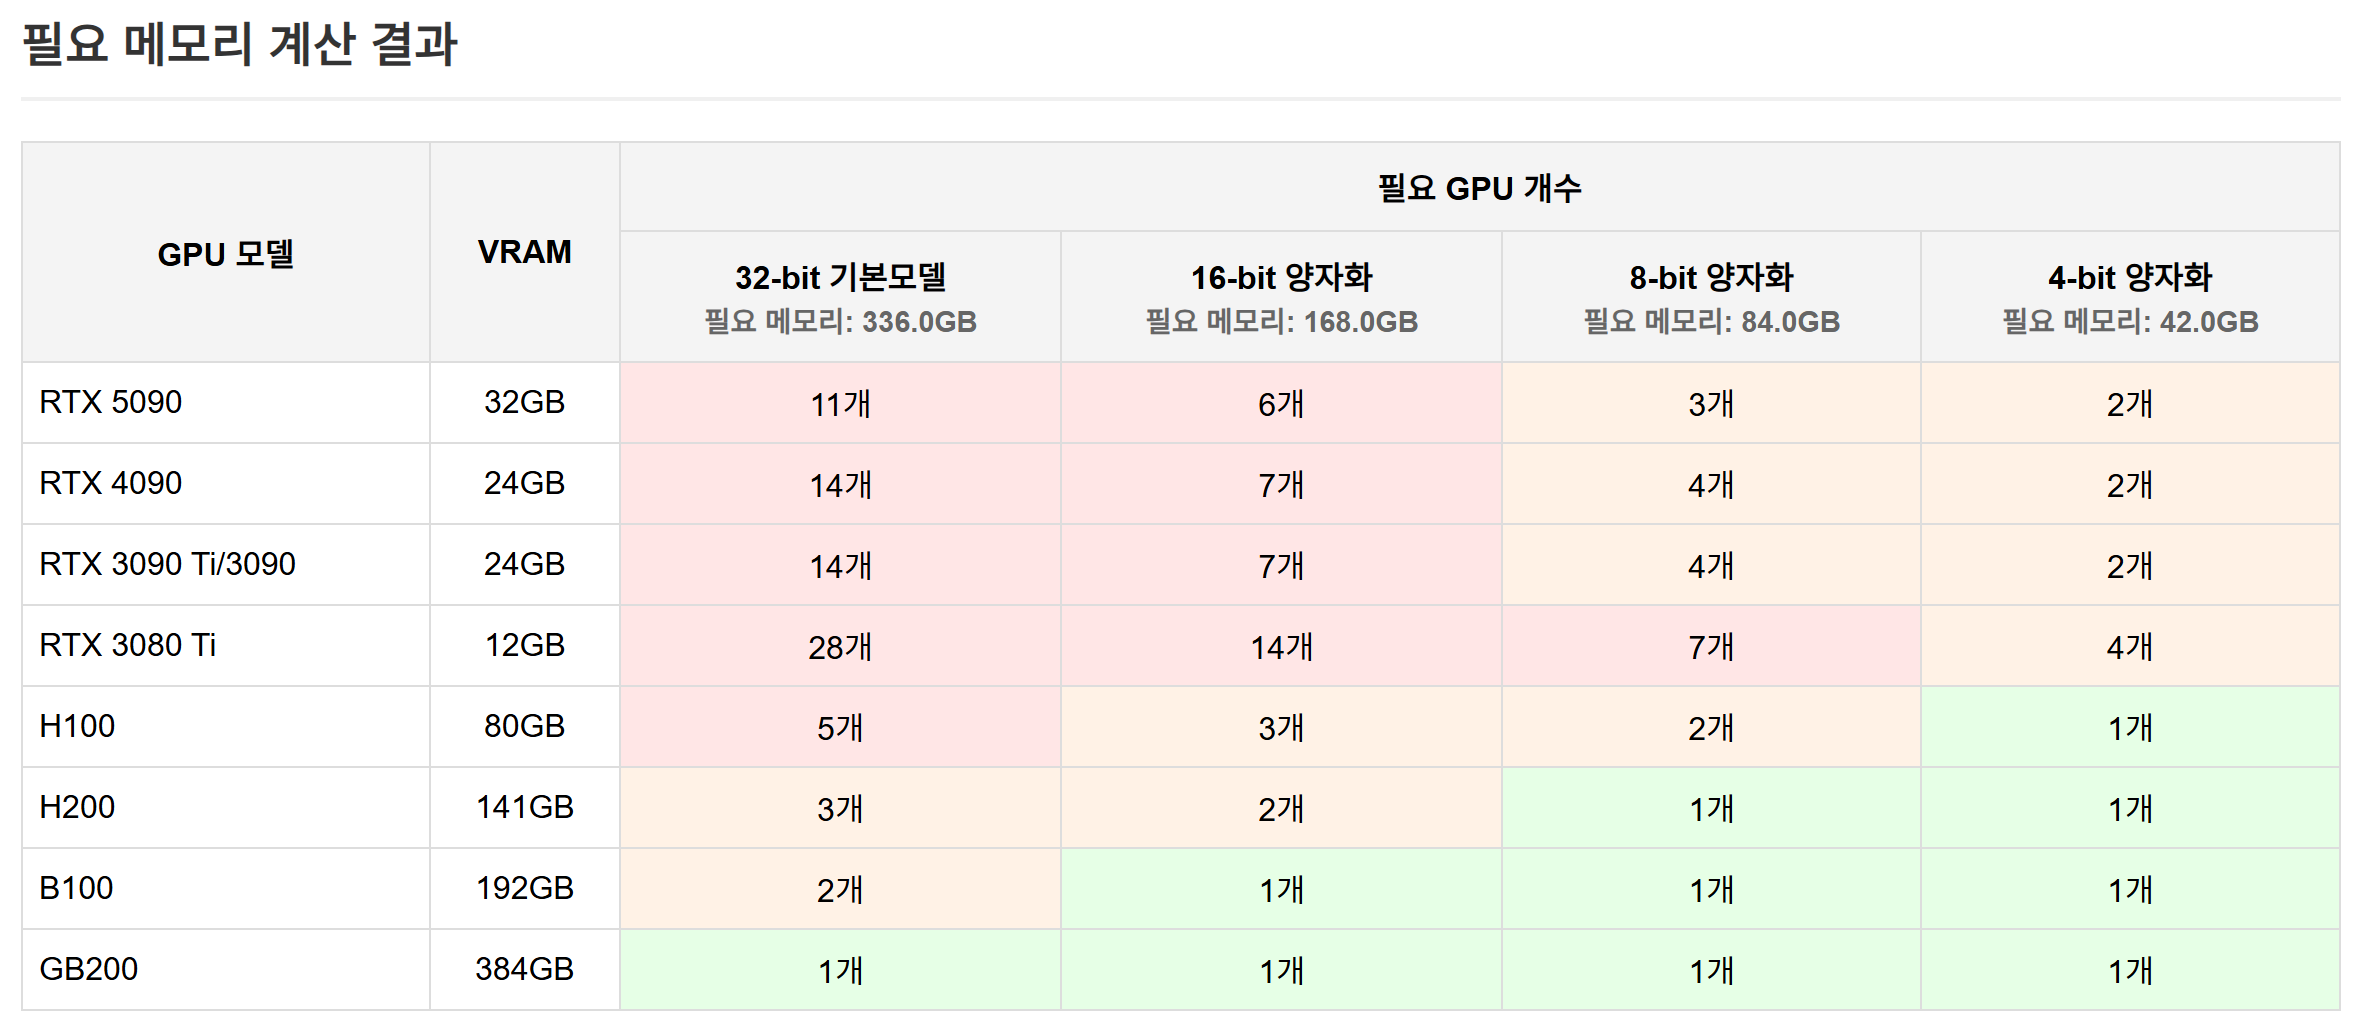Click H100's 8-bit '2개' cell
This screenshot has height=1032, width=2360.
point(1712,727)
